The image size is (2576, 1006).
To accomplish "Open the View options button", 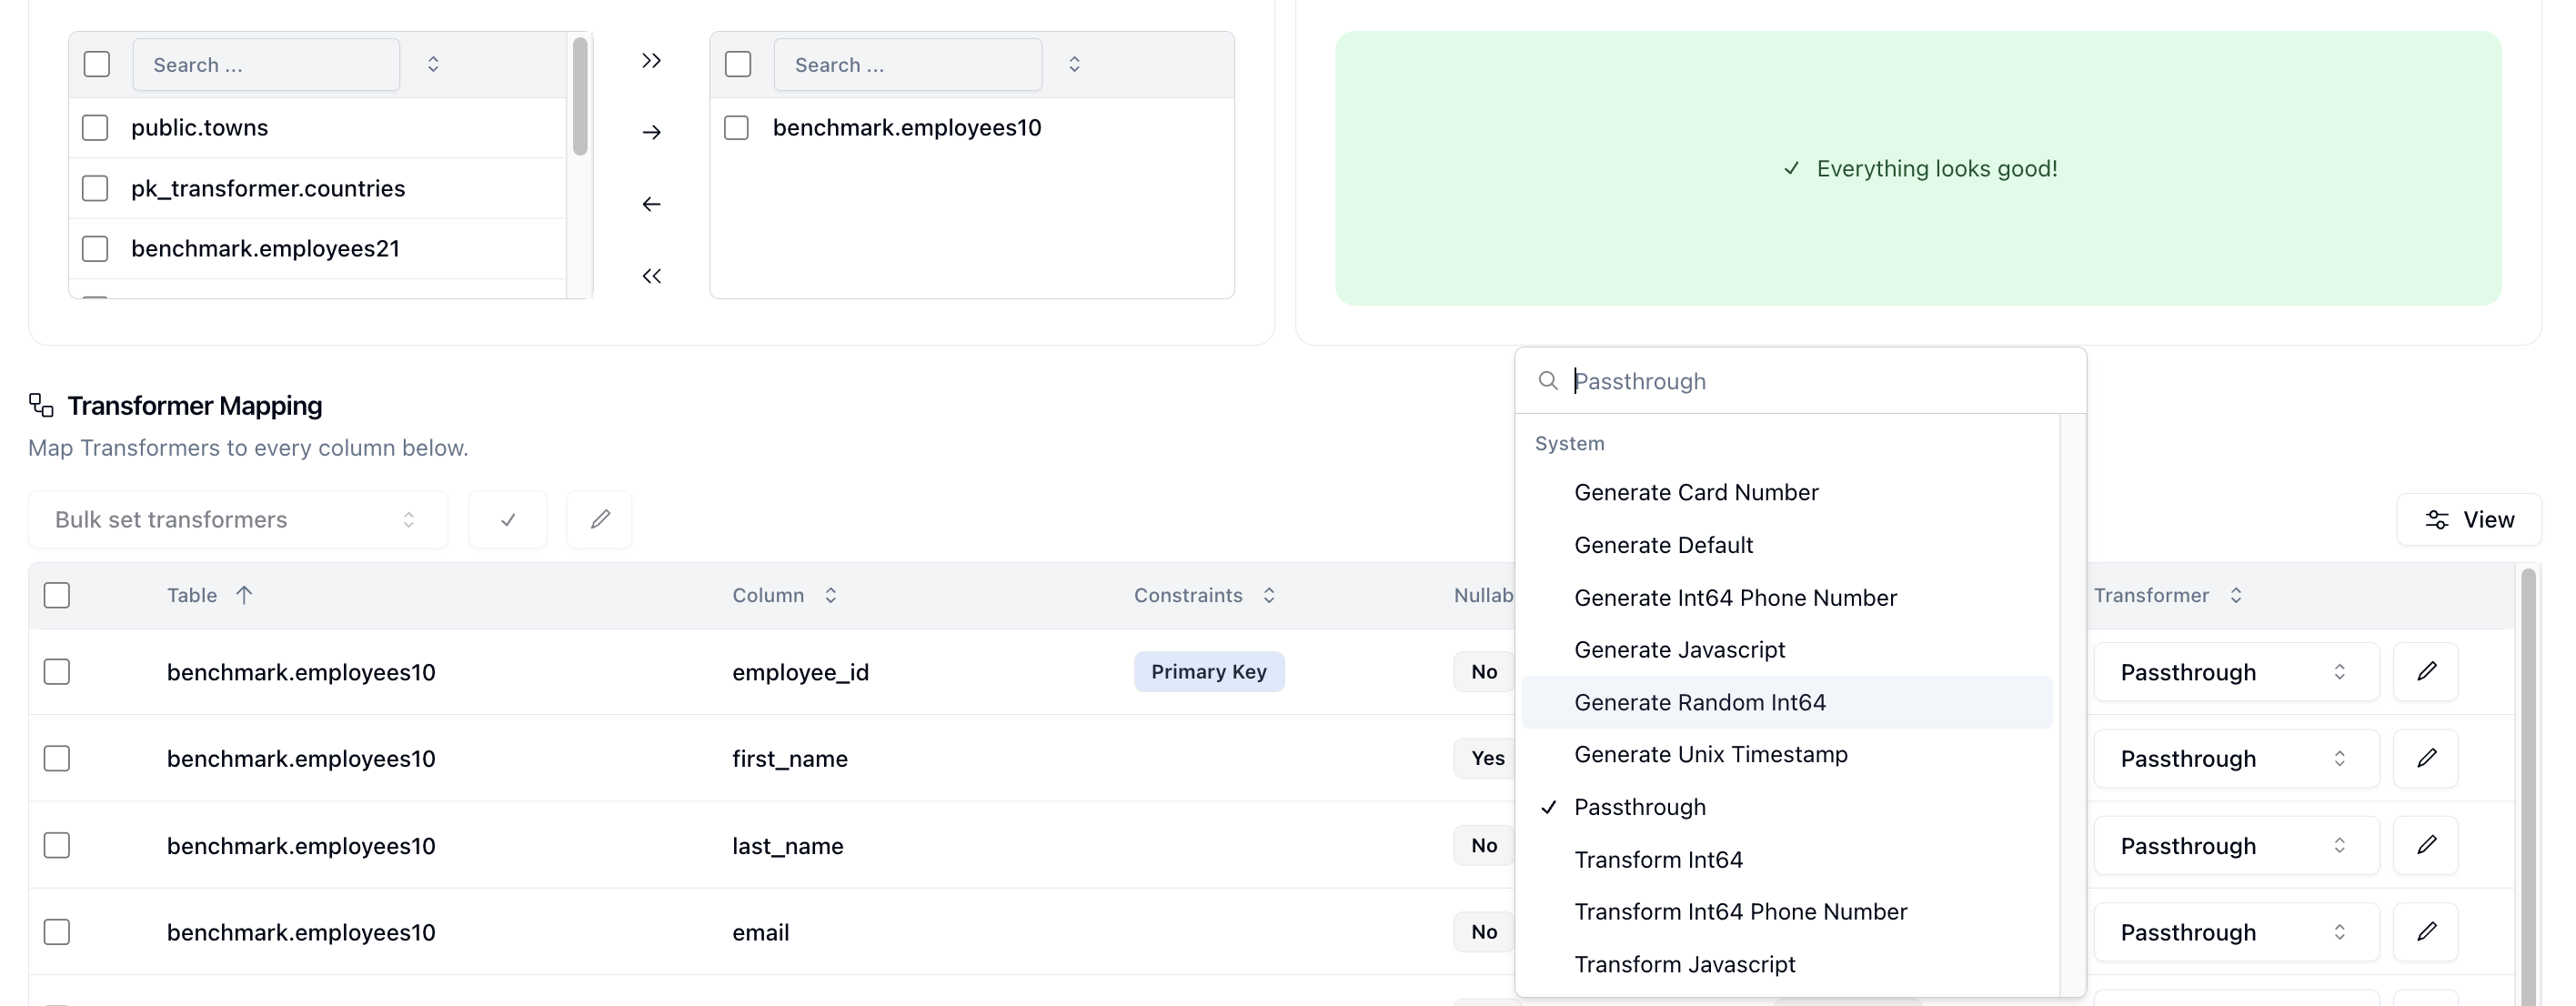I will pos(2469,519).
